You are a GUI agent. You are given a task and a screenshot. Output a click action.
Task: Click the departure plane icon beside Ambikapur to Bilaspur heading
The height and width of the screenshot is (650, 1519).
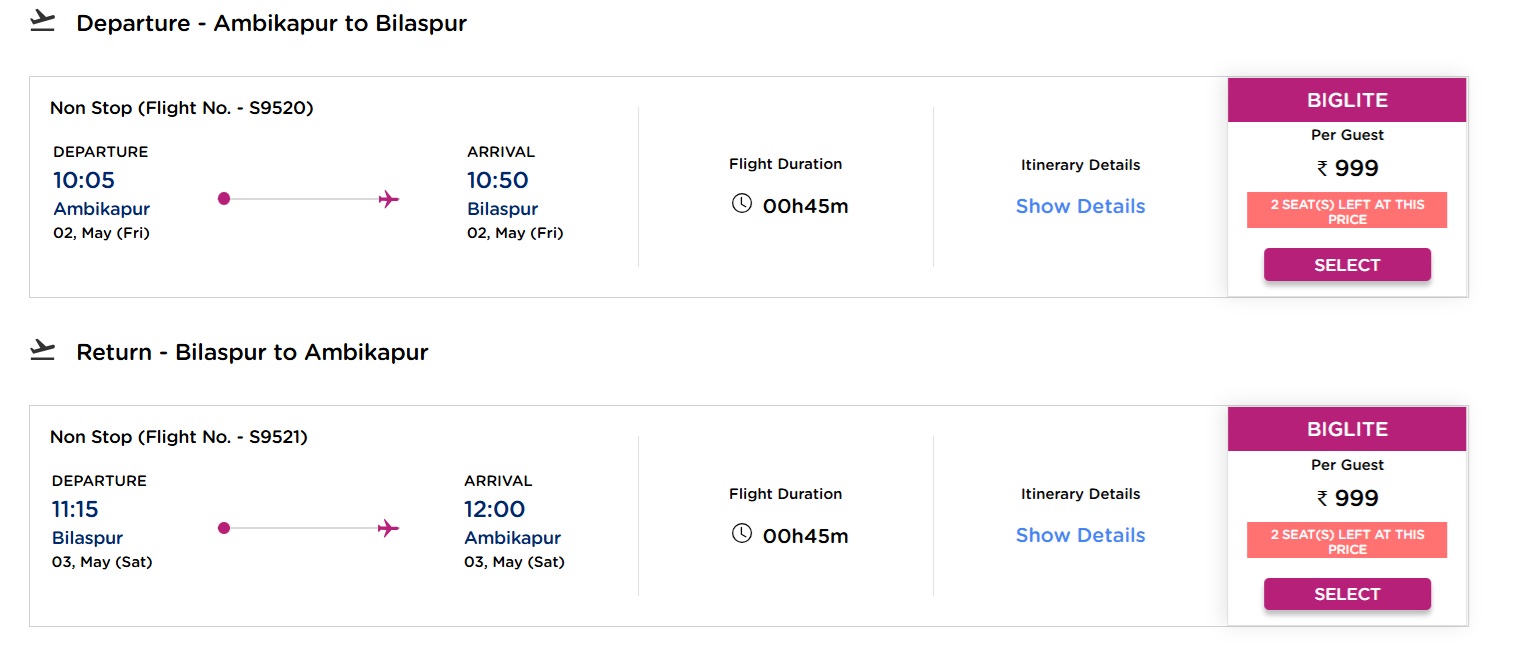point(42,21)
